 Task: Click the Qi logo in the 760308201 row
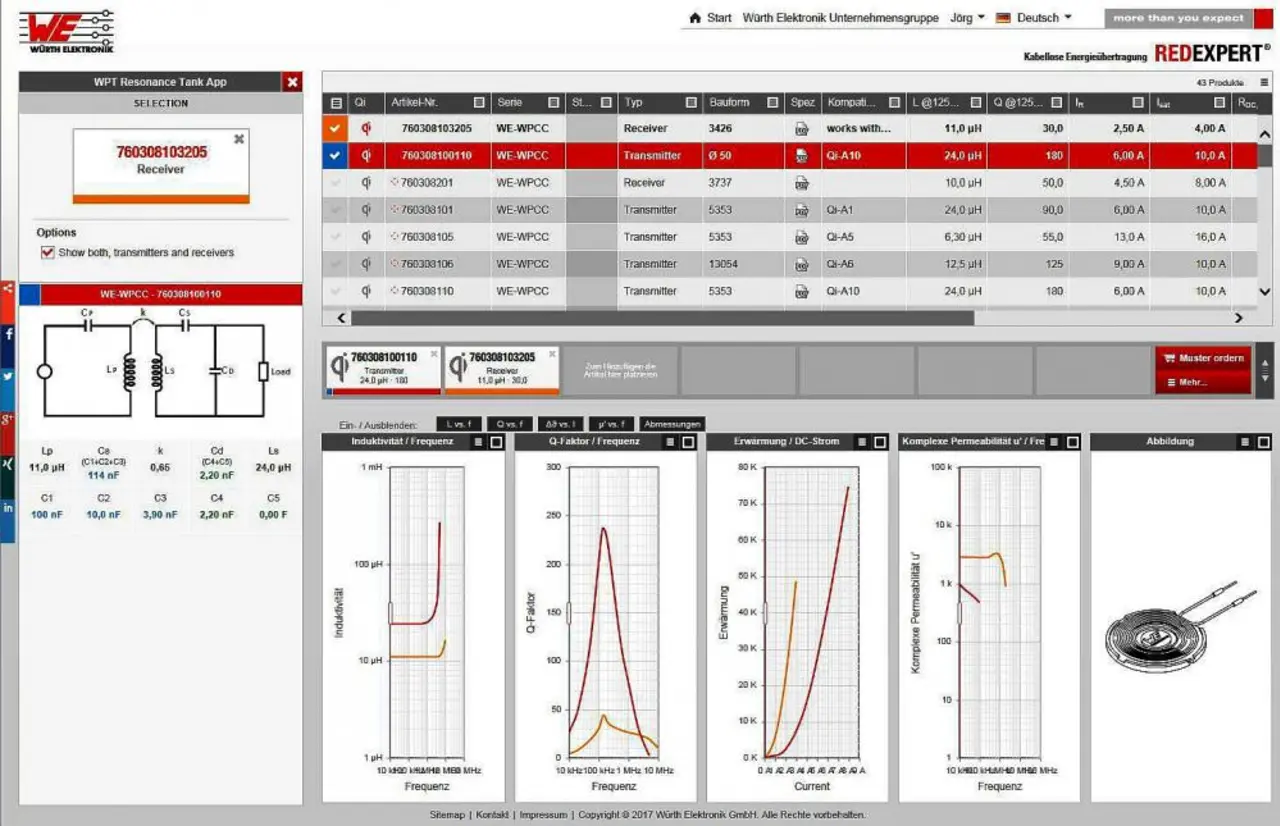[x=366, y=183]
